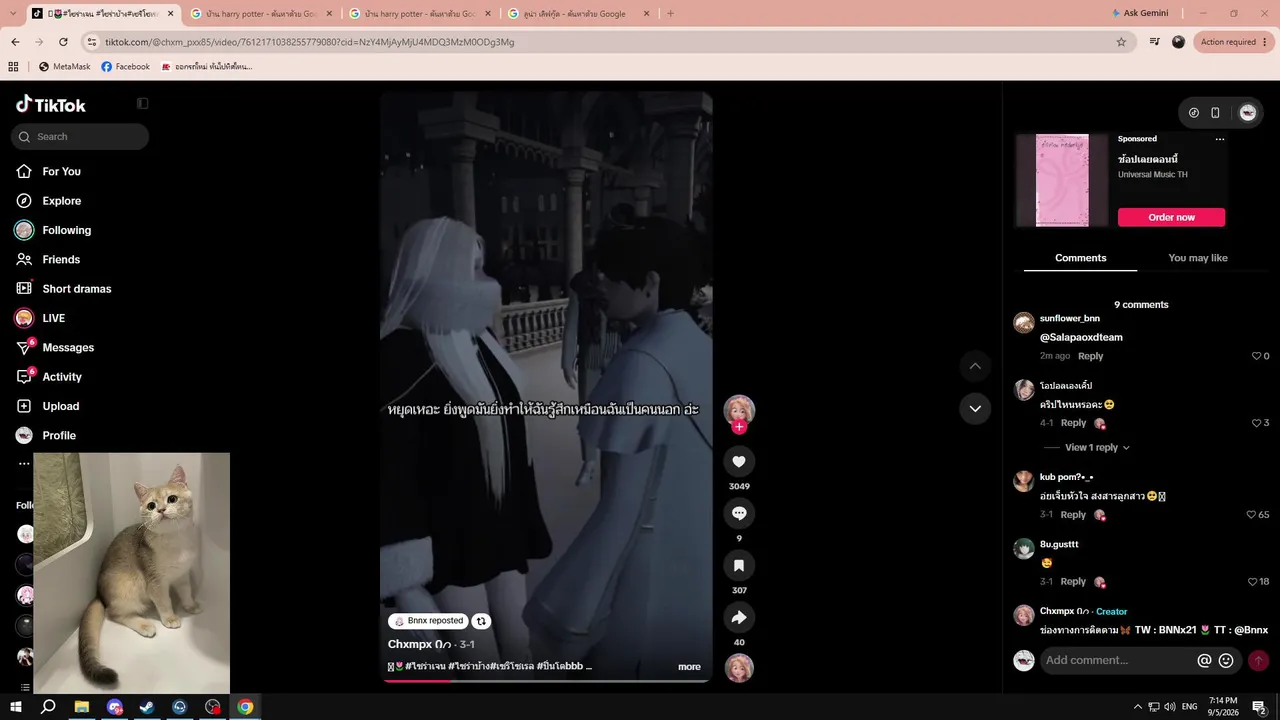1280x720 pixels.
Task: Launch Steam from the taskbar
Action: pos(146,707)
